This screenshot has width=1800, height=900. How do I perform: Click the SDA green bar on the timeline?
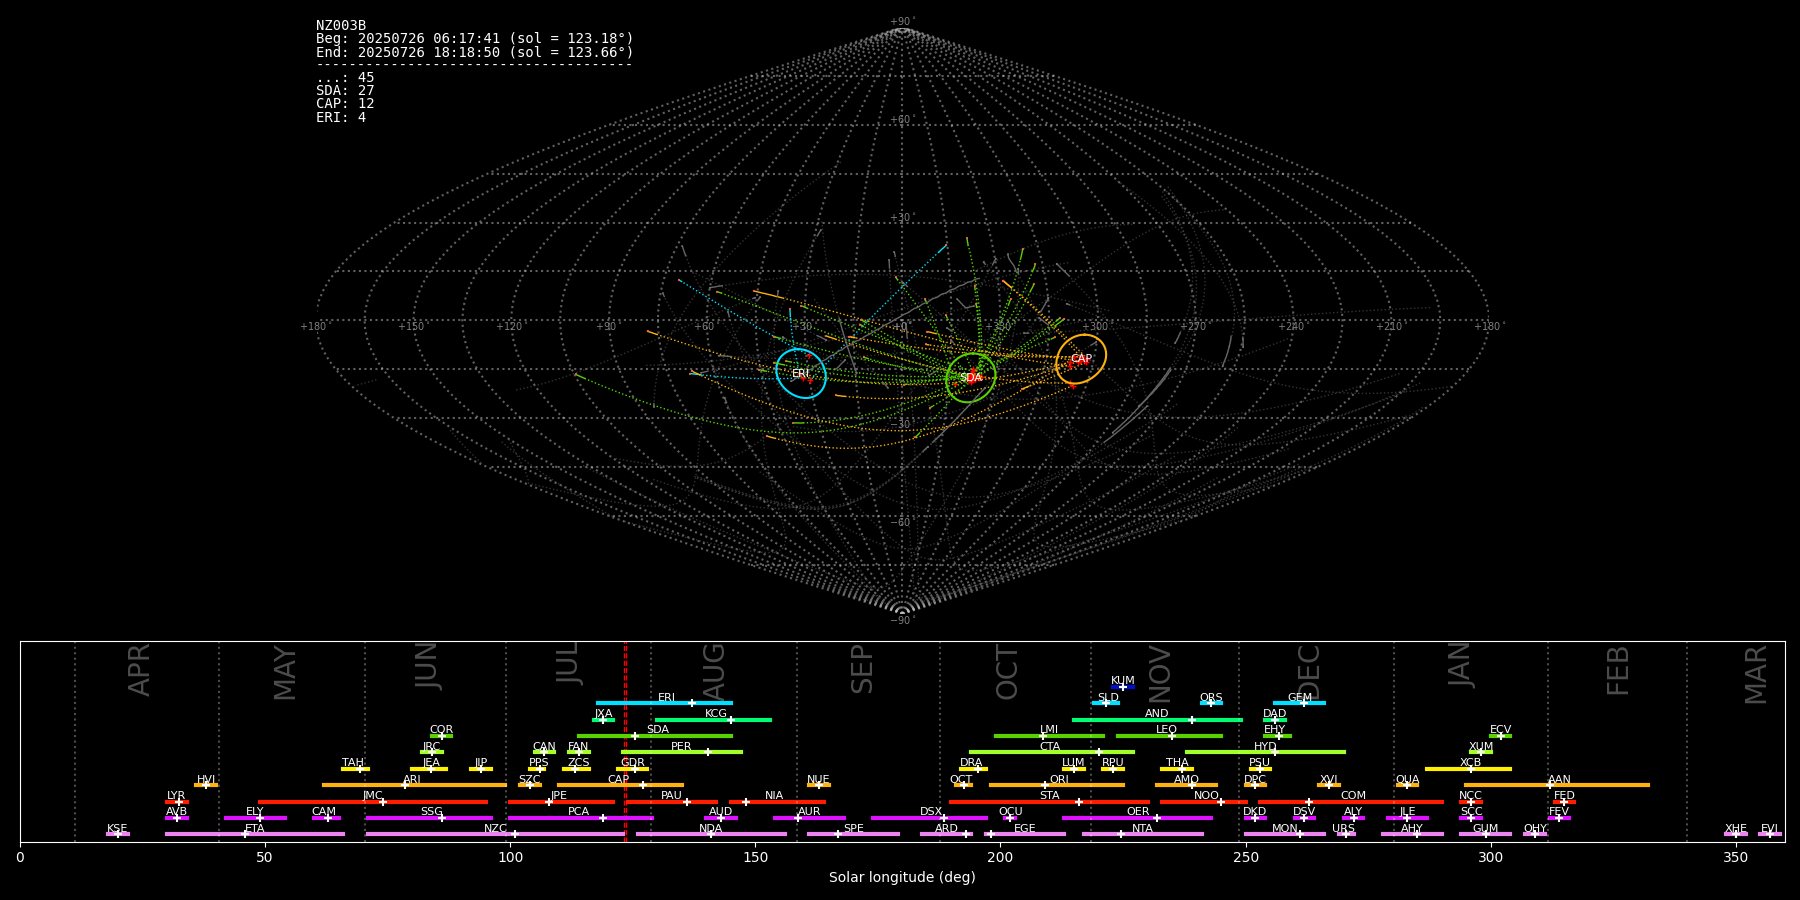click(x=654, y=736)
